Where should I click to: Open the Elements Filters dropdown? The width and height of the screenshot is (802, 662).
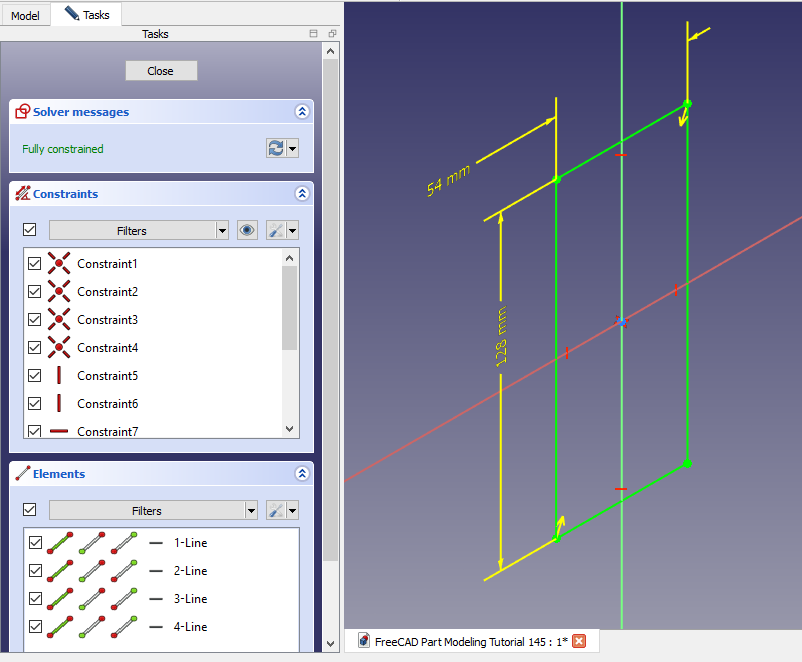pyautogui.click(x=153, y=510)
